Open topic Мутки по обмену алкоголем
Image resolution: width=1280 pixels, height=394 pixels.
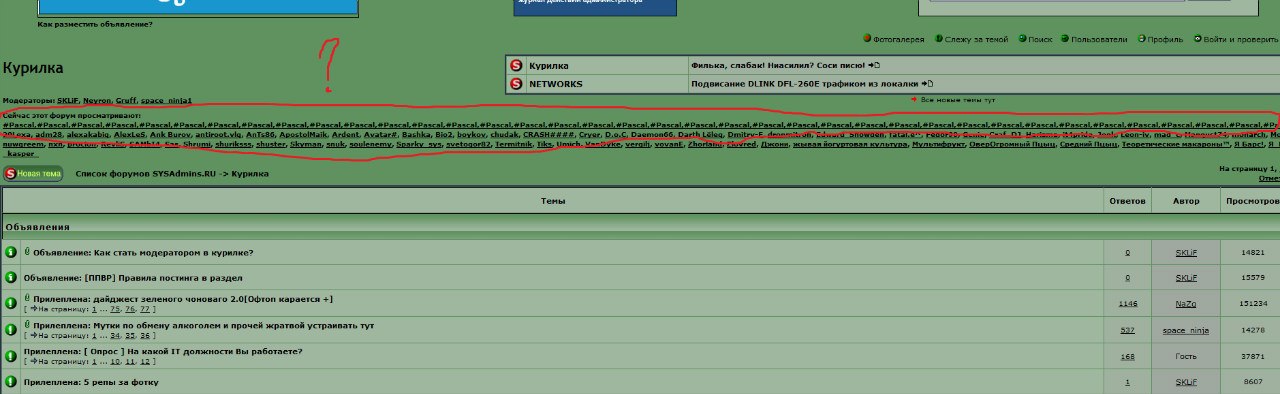click(x=235, y=326)
